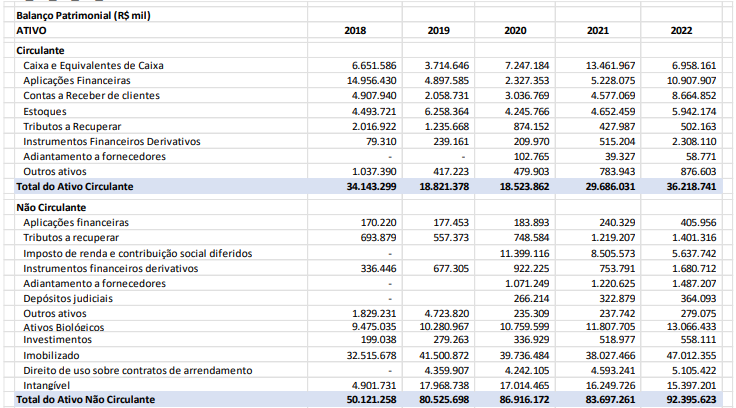Select the ATIVO column header
The width and height of the screenshot is (736, 408).
[32, 30]
